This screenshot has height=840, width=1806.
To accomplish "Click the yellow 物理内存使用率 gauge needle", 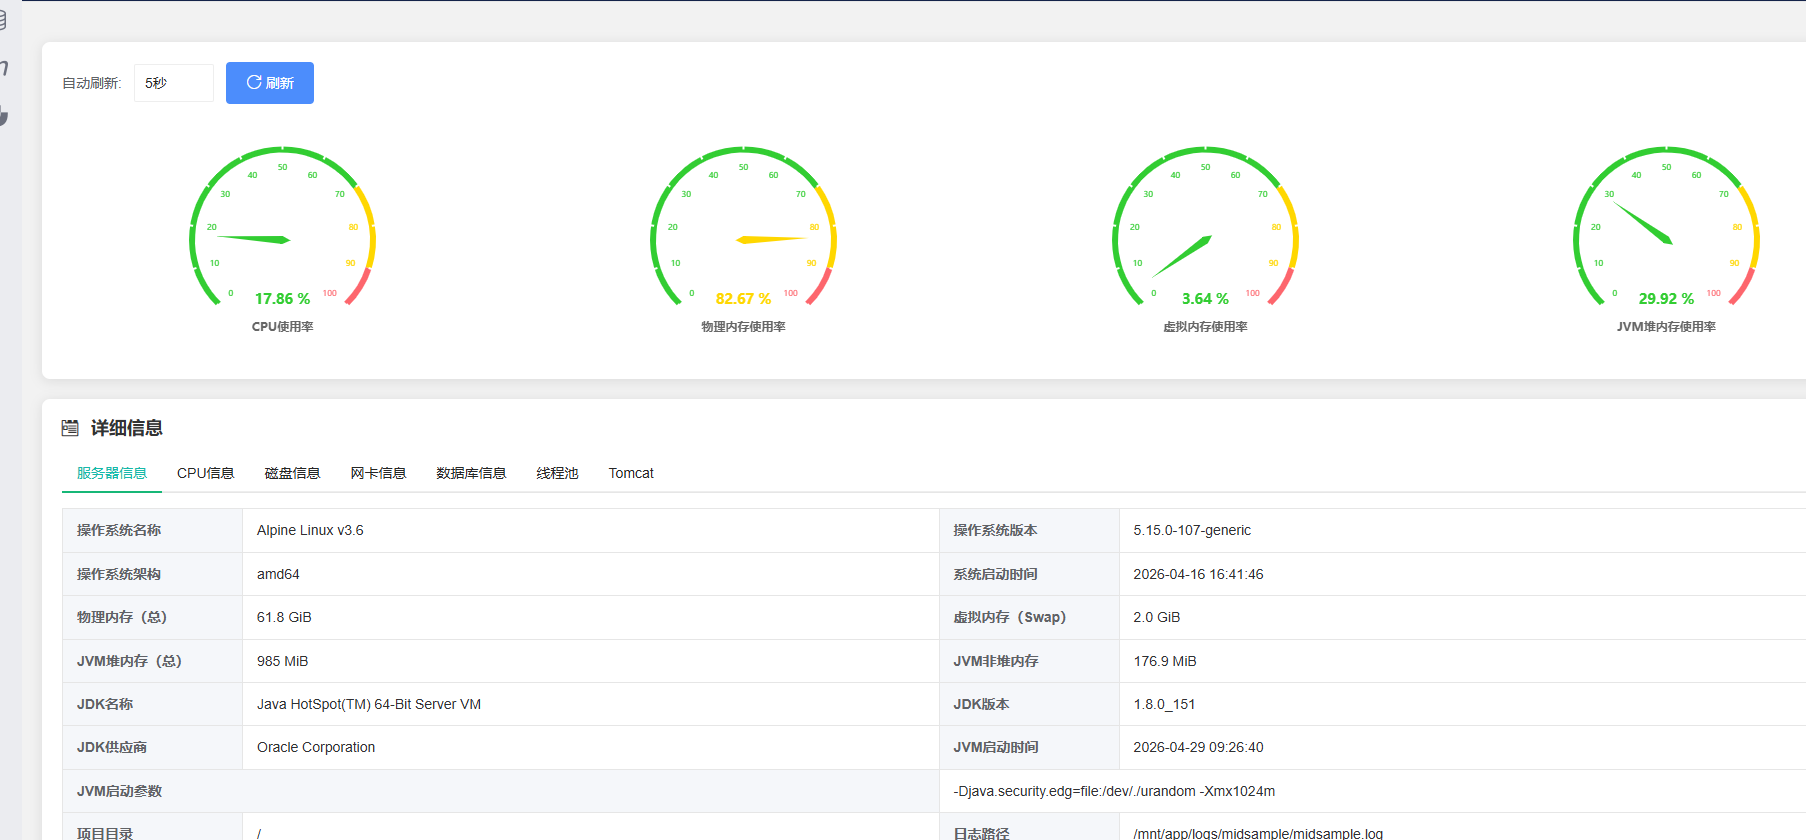I will (x=770, y=239).
